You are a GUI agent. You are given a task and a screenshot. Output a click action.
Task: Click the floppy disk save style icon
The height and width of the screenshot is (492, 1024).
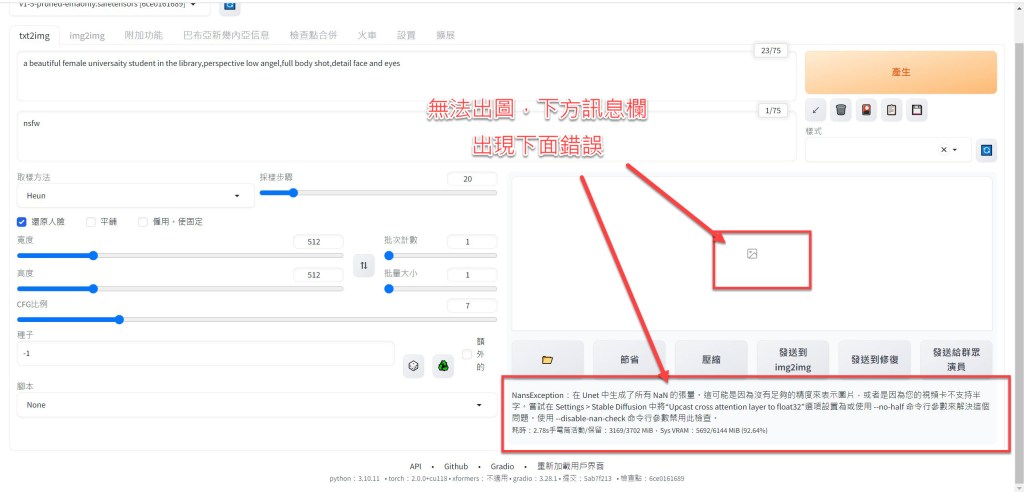[x=916, y=110]
